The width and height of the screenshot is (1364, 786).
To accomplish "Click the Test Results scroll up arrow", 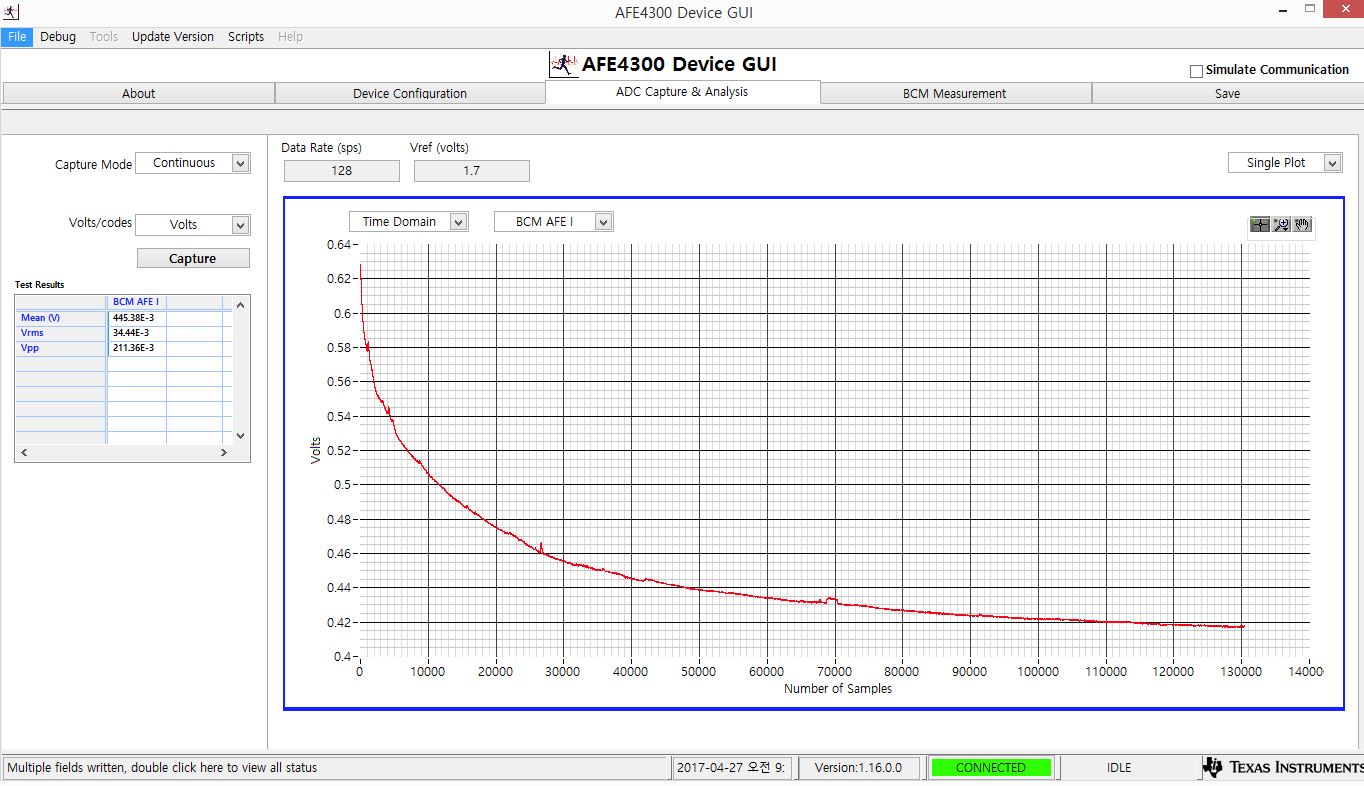I will click(240, 305).
